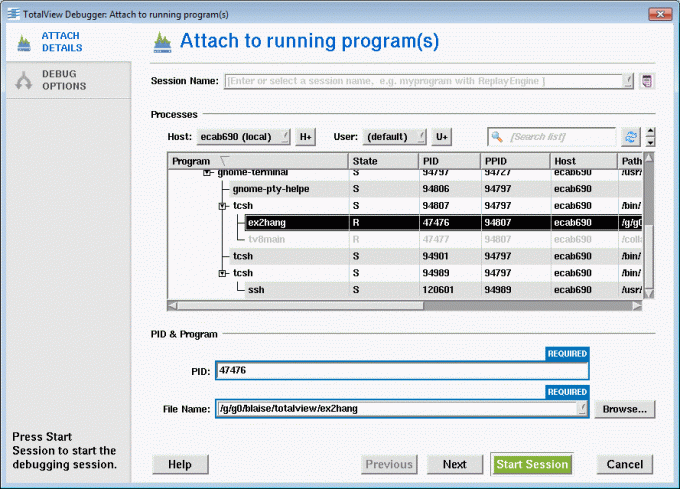Collapse the gnome-terminal tree node

coord(207,173)
